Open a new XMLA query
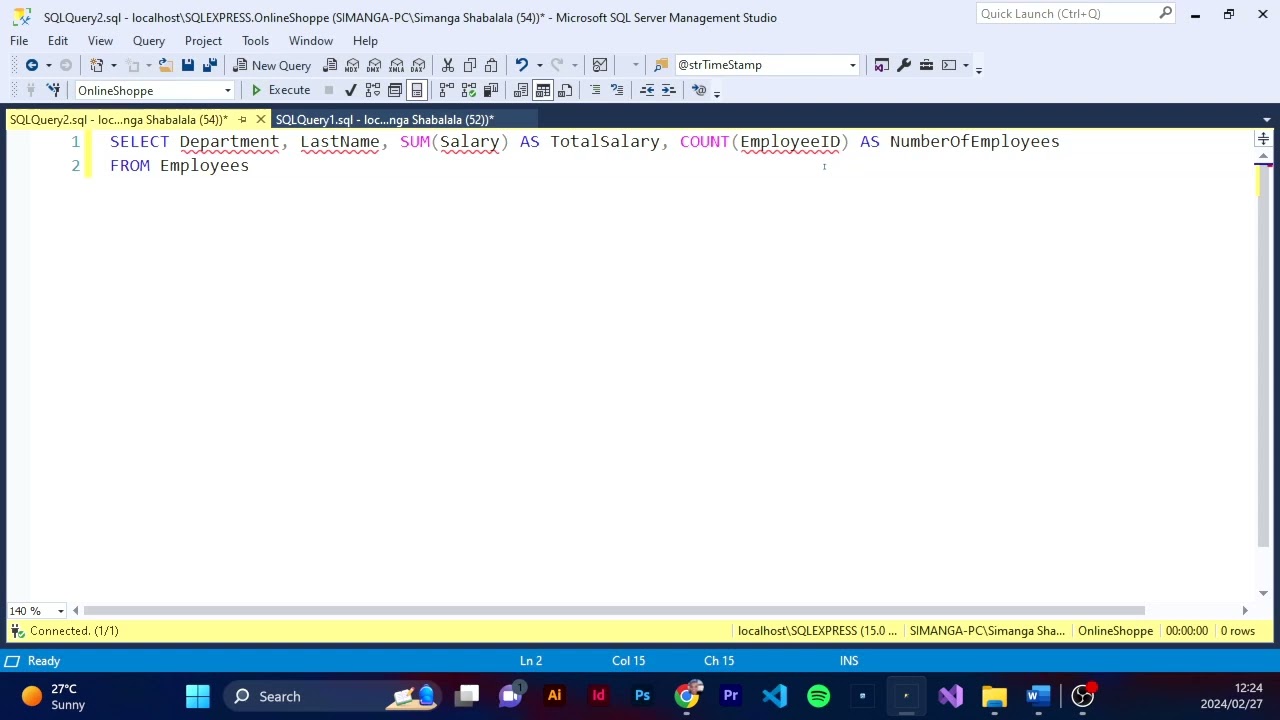1280x720 pixels. tap(396, 65)
